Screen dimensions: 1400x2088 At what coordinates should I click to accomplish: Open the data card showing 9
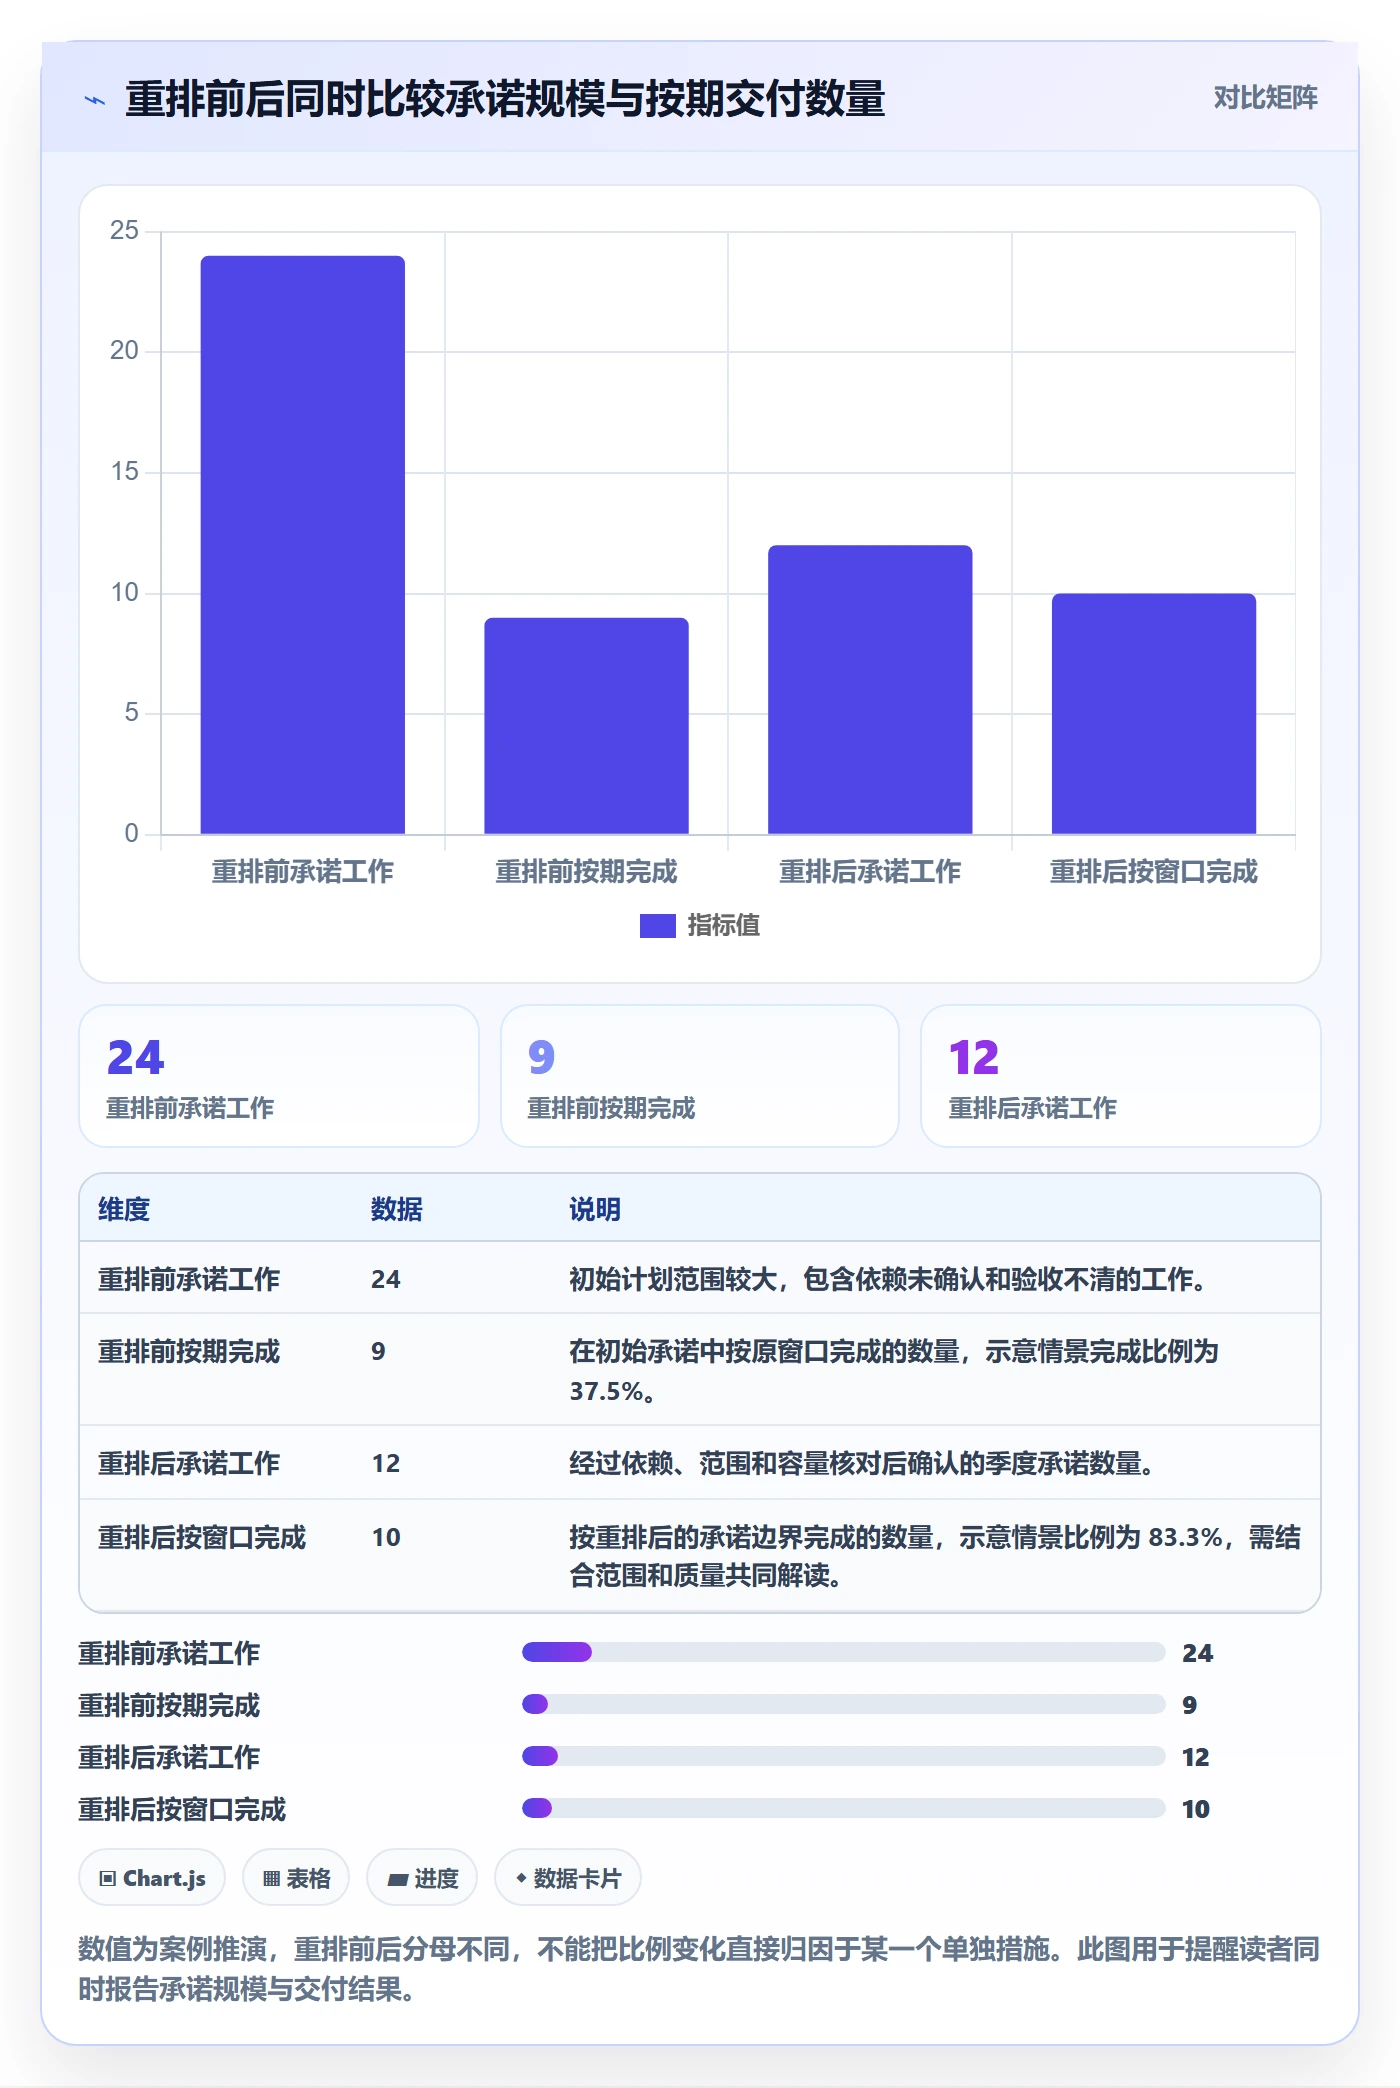(700, 1076)
